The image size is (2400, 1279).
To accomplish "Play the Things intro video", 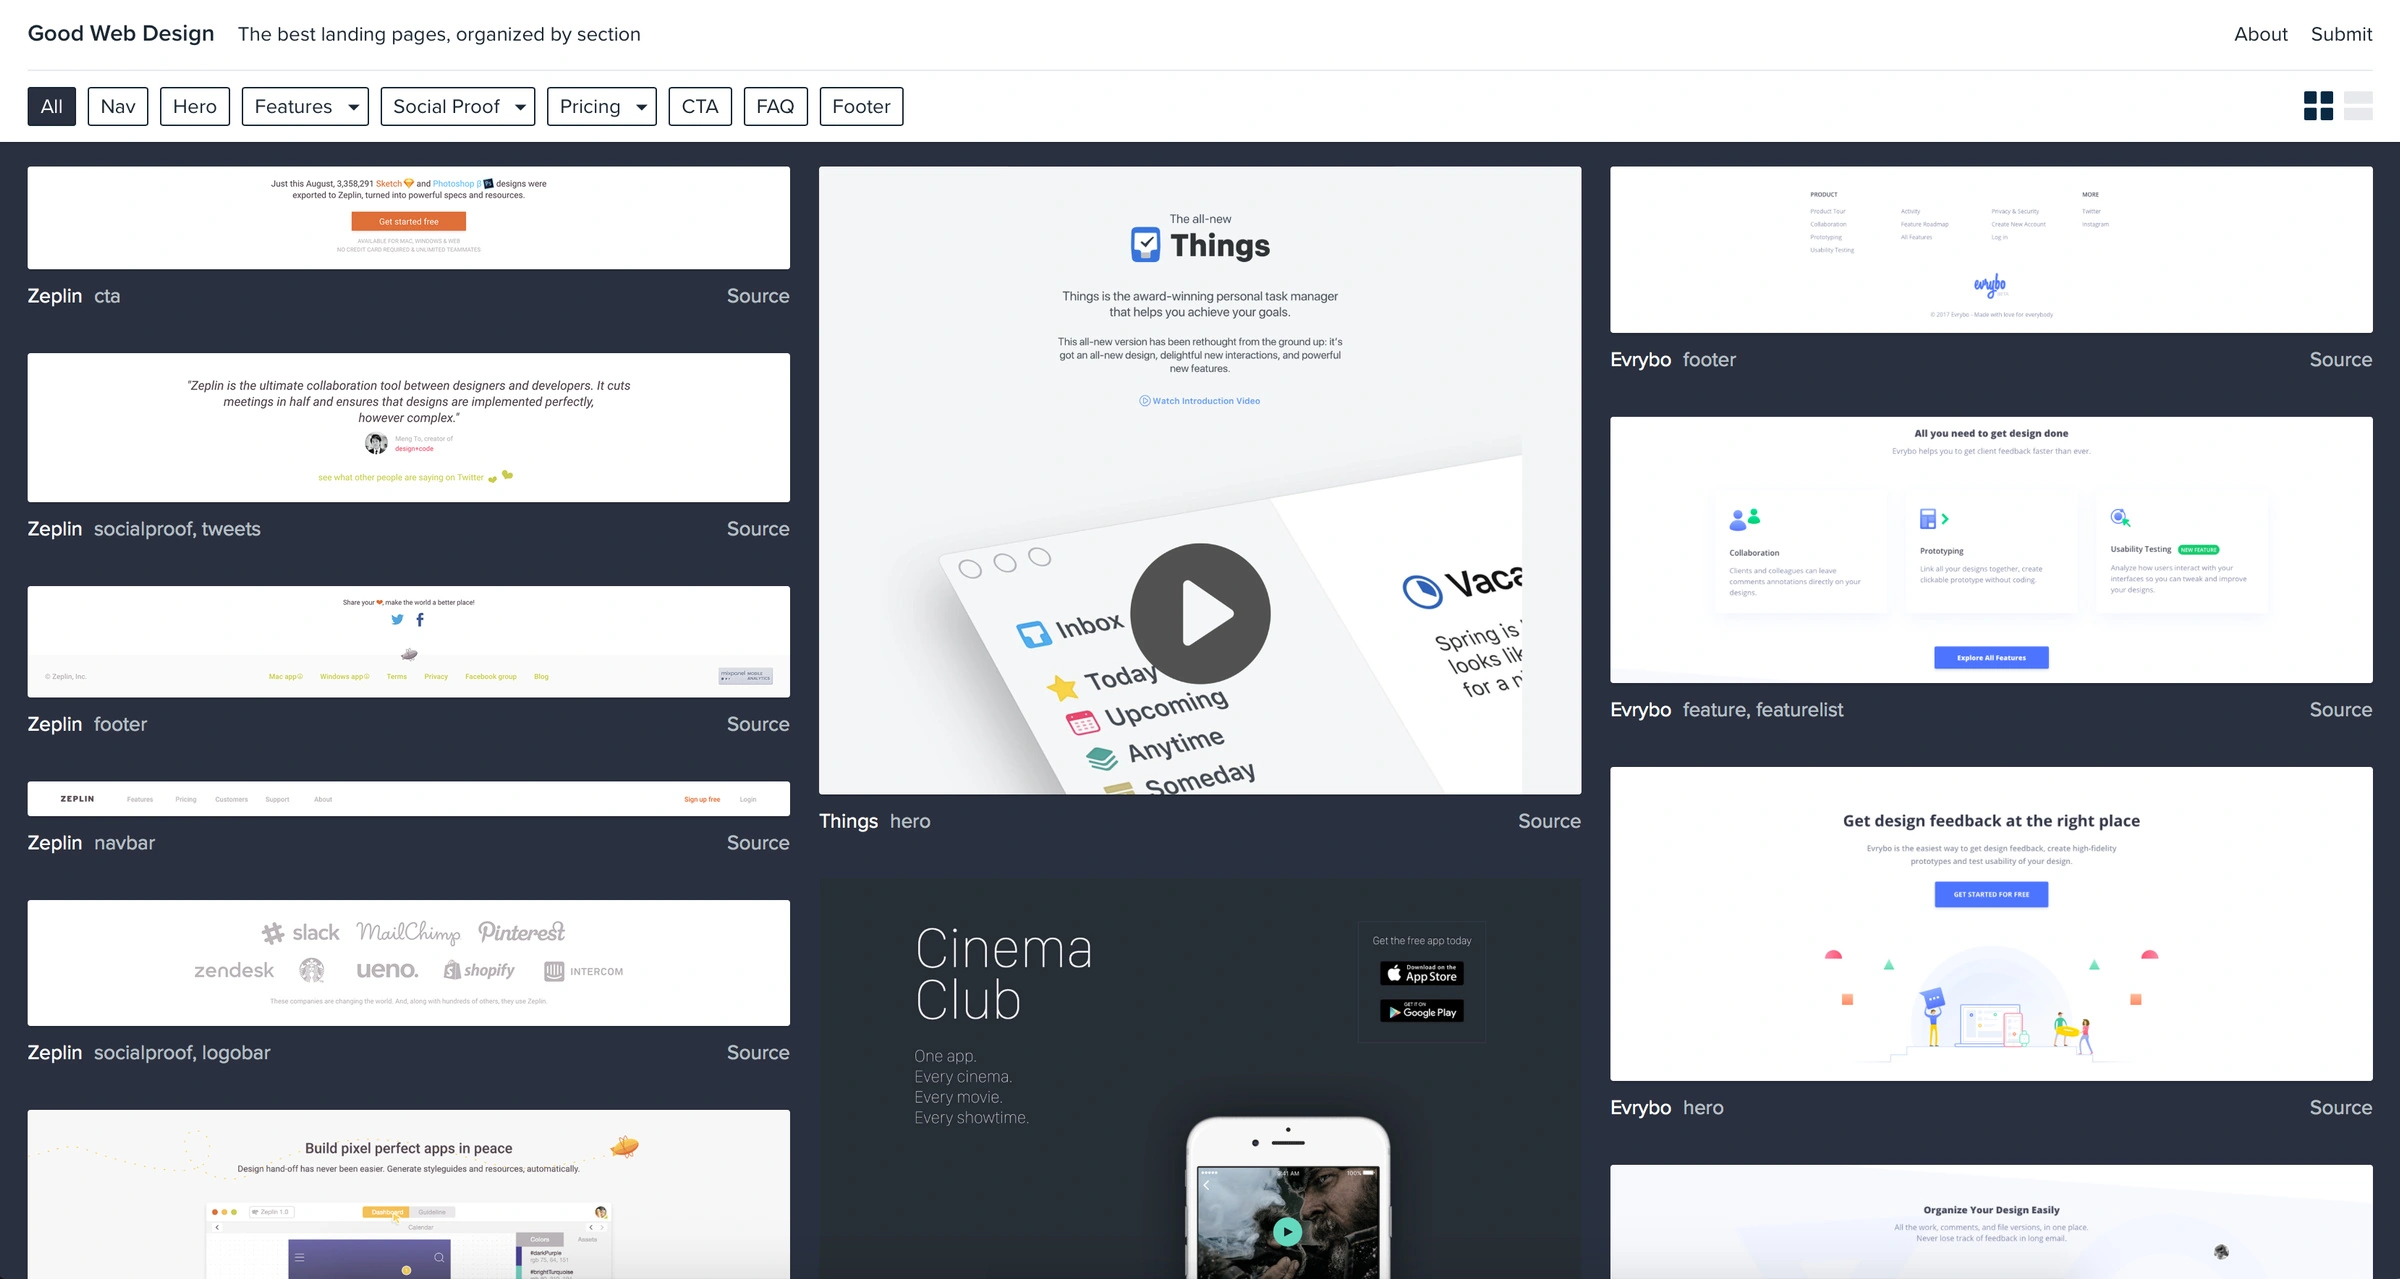I will point(1200,613).
